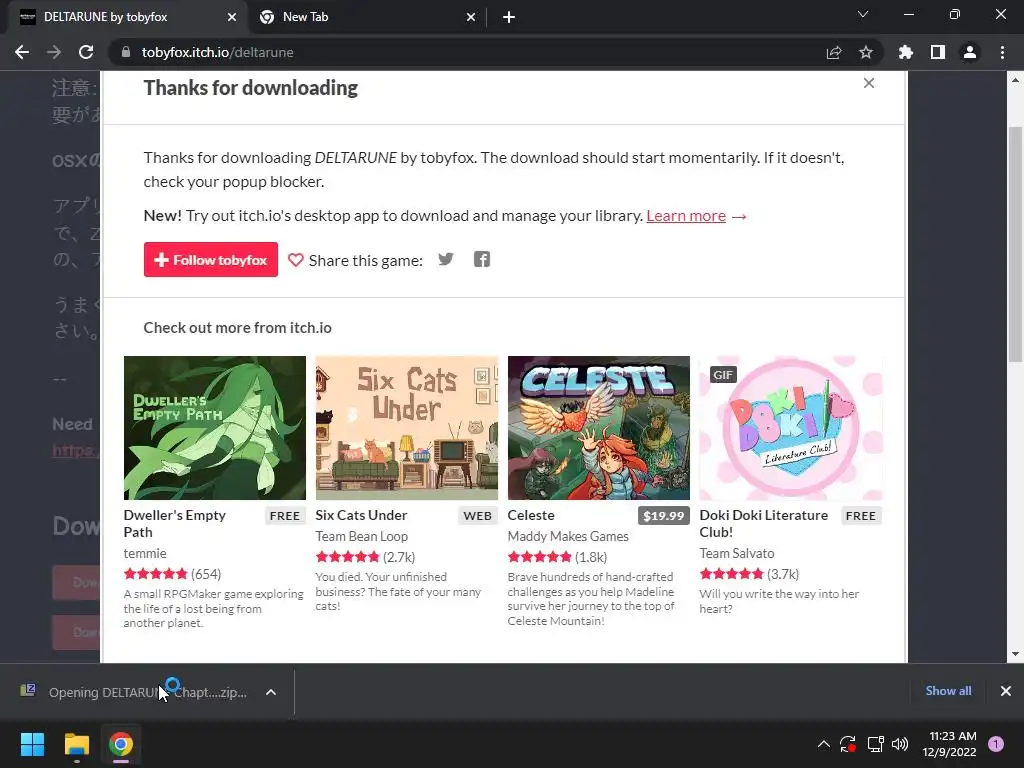Image resolution: width=1024 pixels, height=768 pixels.
Task: Open Team Salvato developer link
Action: (x=737, y=553)
